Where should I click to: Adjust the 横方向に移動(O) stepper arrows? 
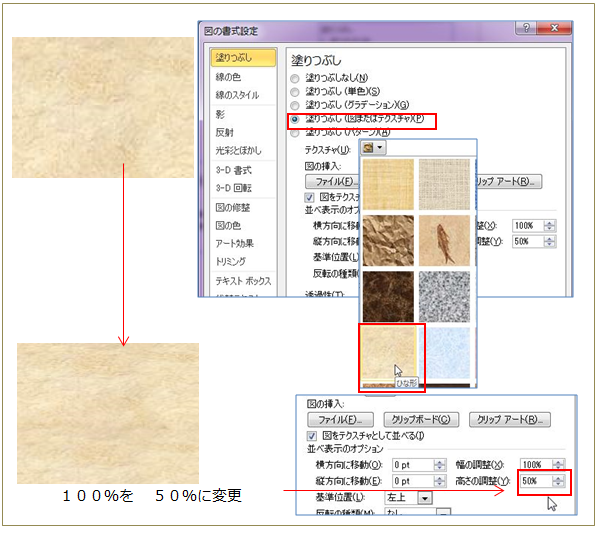pos(440,465)
